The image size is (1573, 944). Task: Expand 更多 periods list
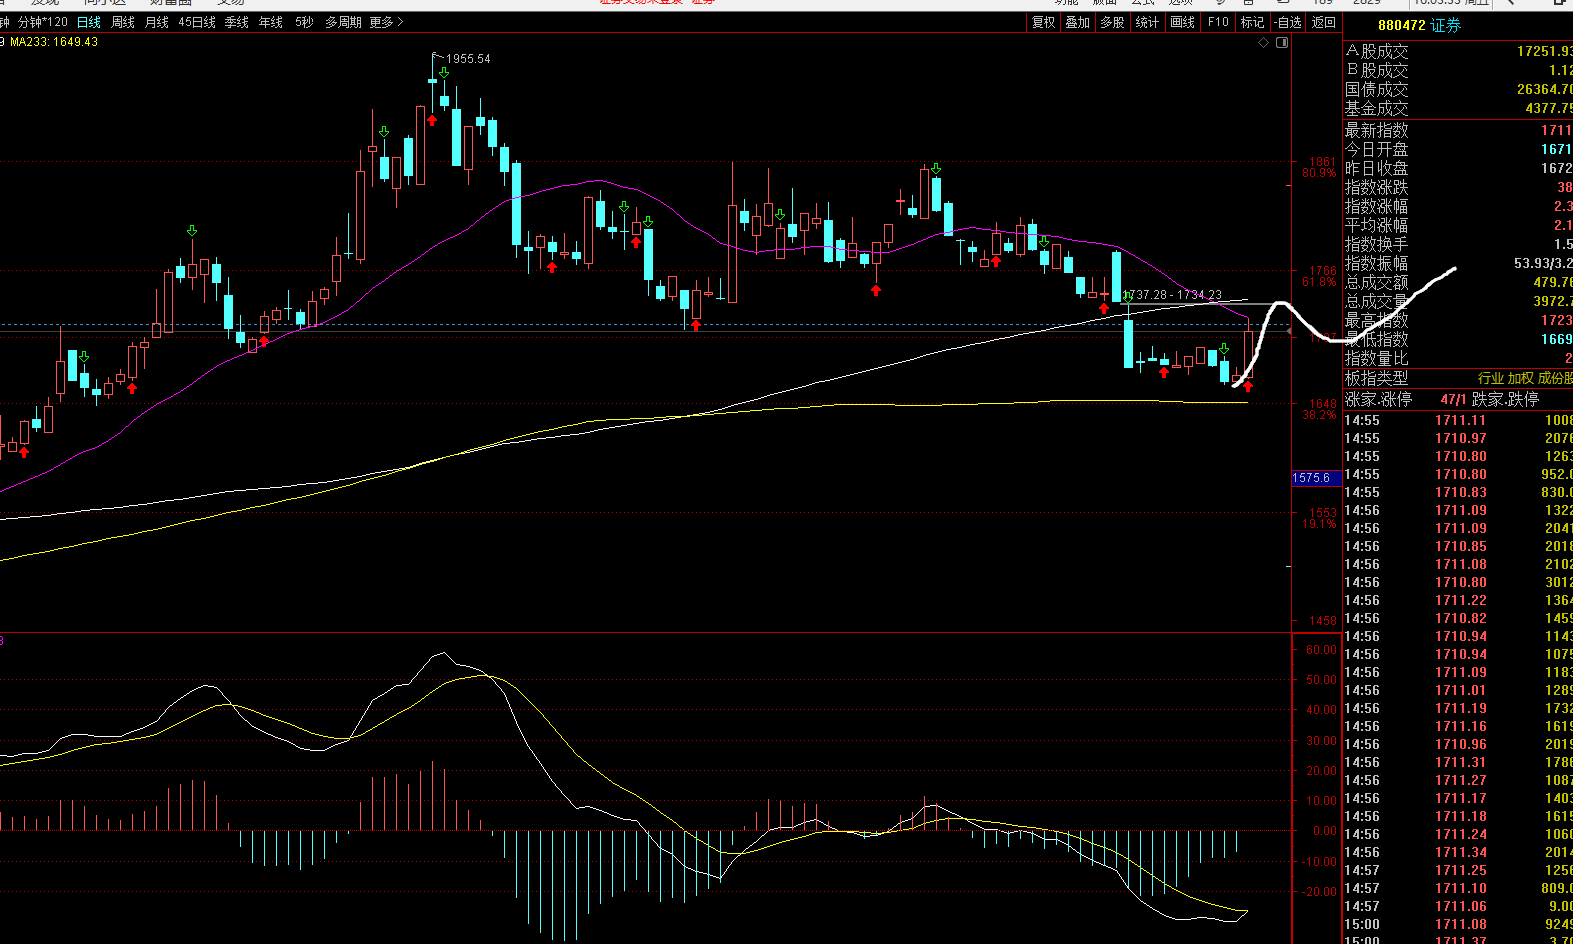(x=386, y=22)
